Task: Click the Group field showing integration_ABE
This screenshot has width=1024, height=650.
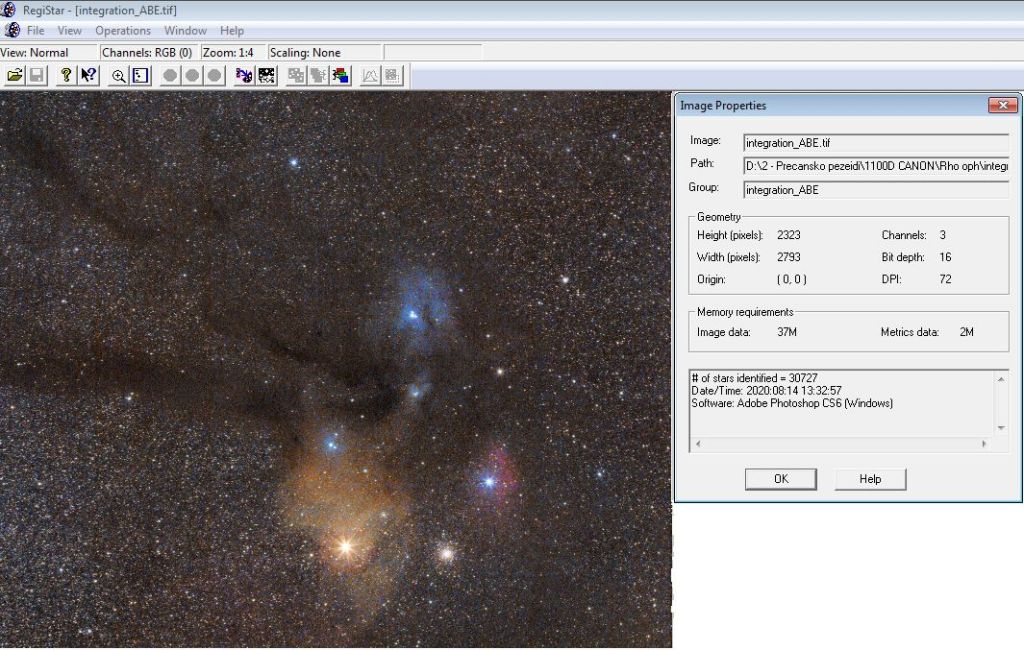Action: pyautogui.click(x=876, y=189)
